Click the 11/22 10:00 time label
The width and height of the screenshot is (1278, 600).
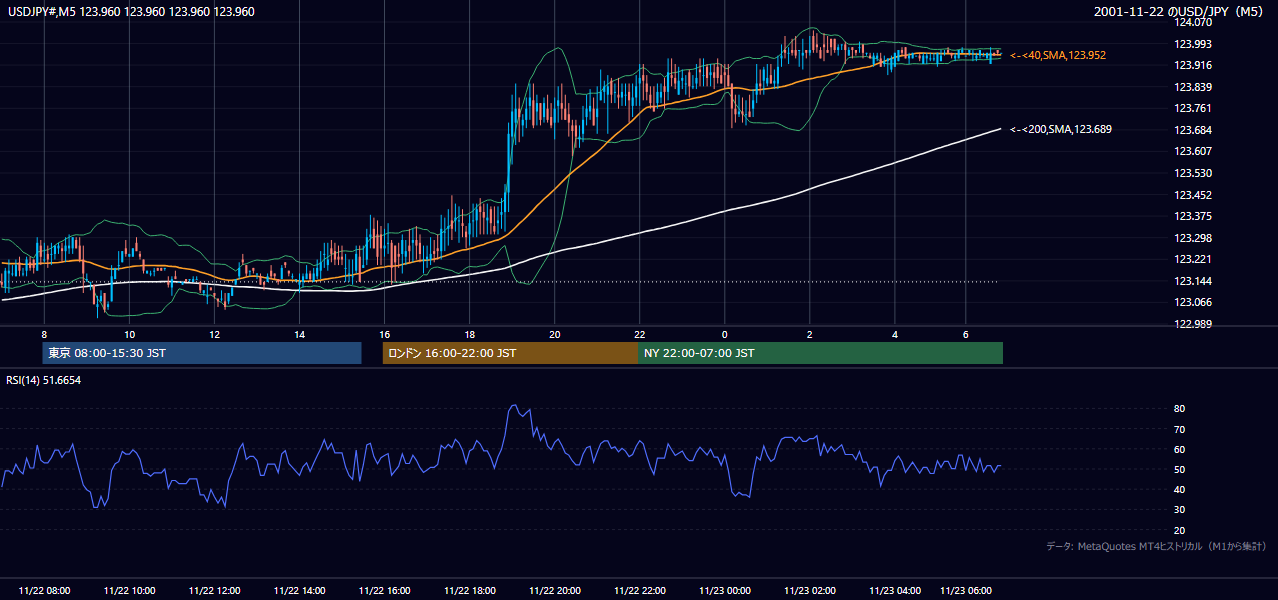coord(129,591)
